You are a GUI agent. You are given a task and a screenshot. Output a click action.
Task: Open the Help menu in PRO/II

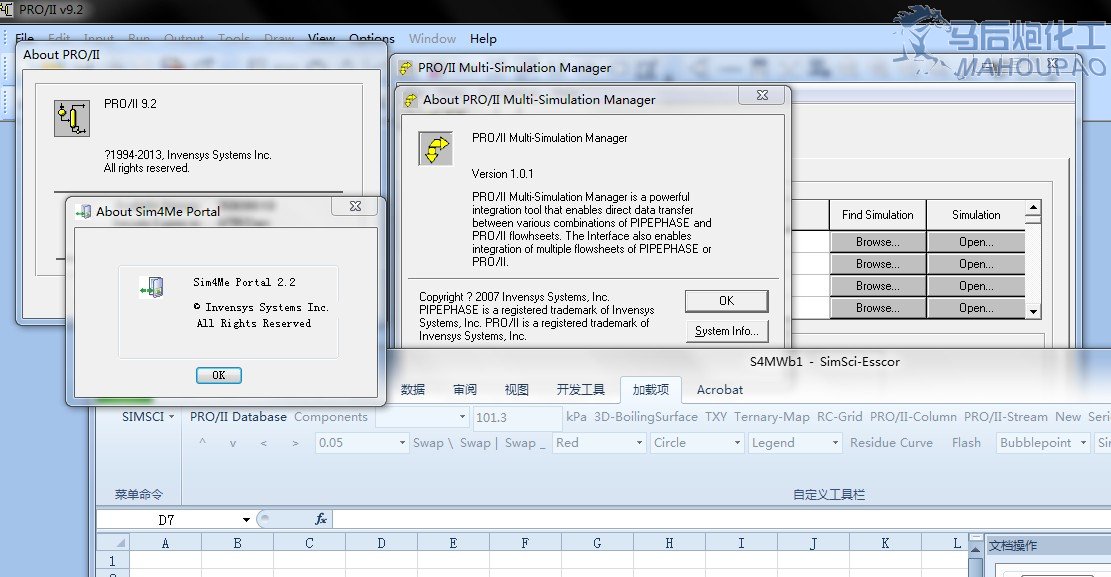point(483,39)
